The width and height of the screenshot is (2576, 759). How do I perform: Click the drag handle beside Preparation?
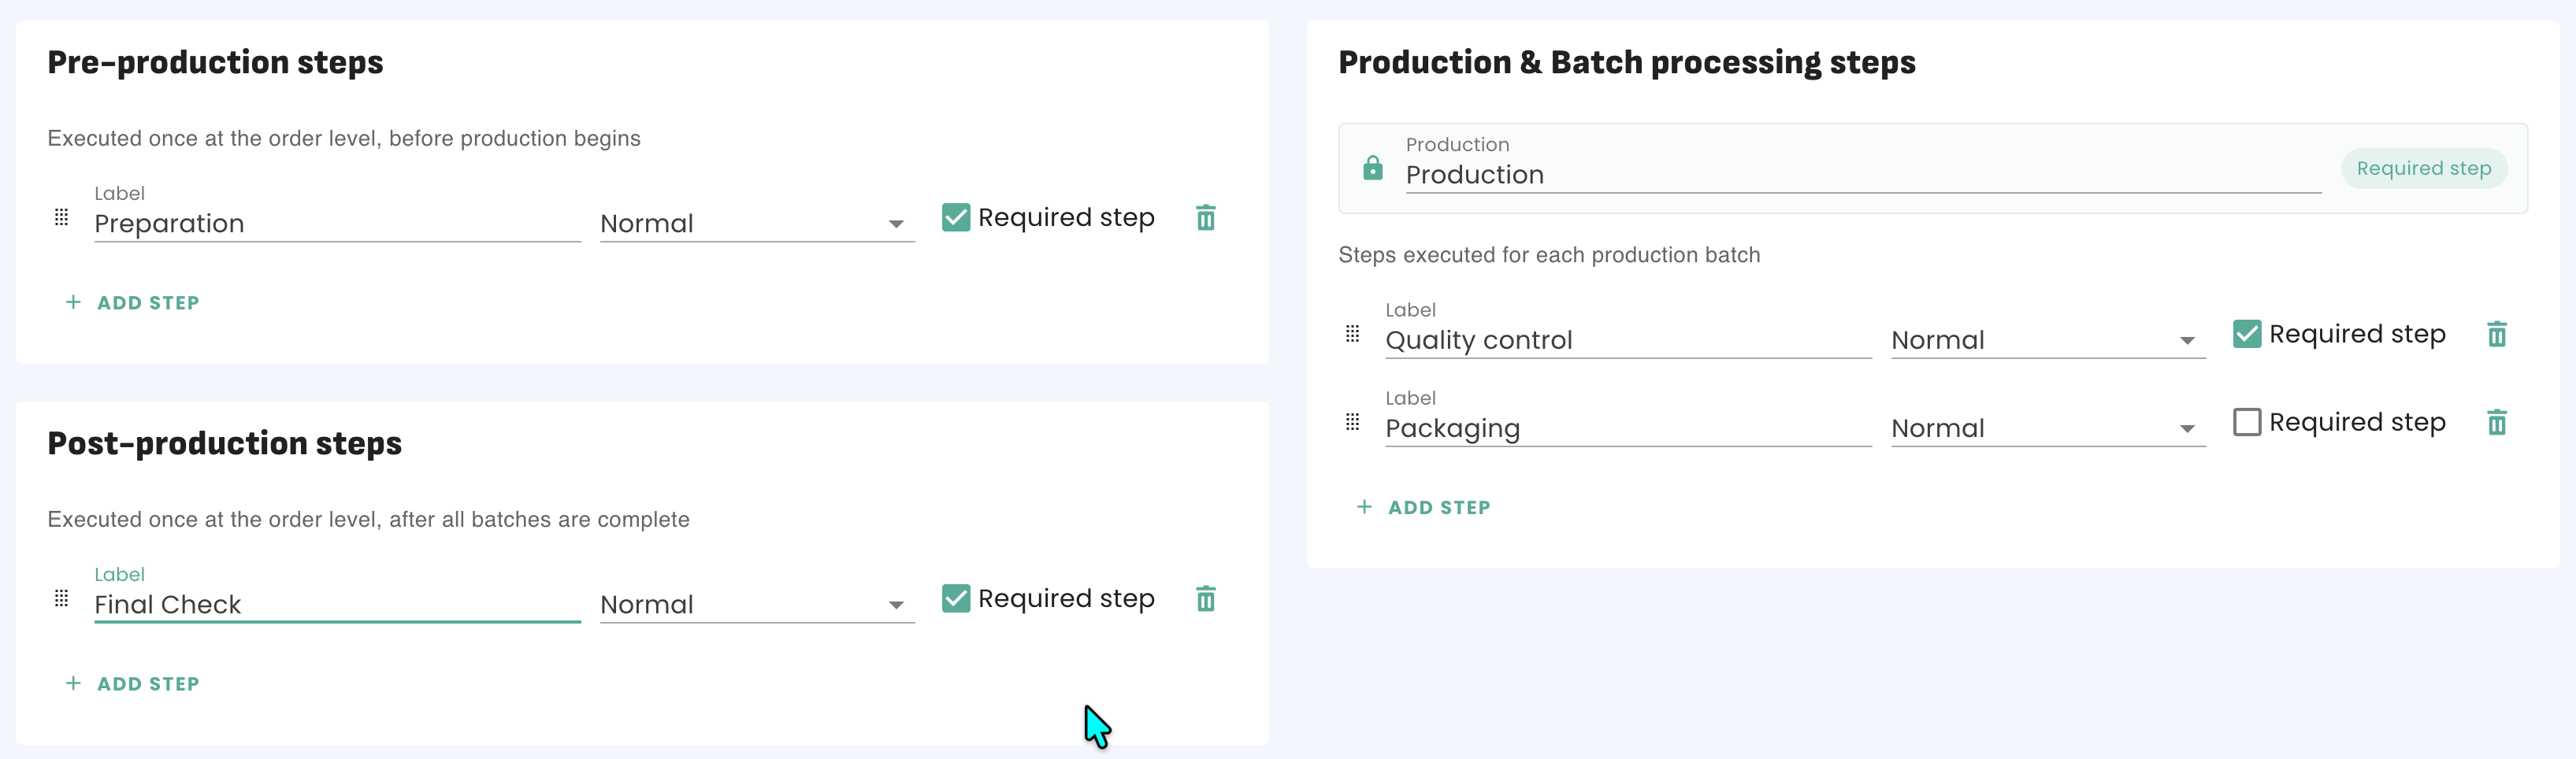(x=61, y=217)
